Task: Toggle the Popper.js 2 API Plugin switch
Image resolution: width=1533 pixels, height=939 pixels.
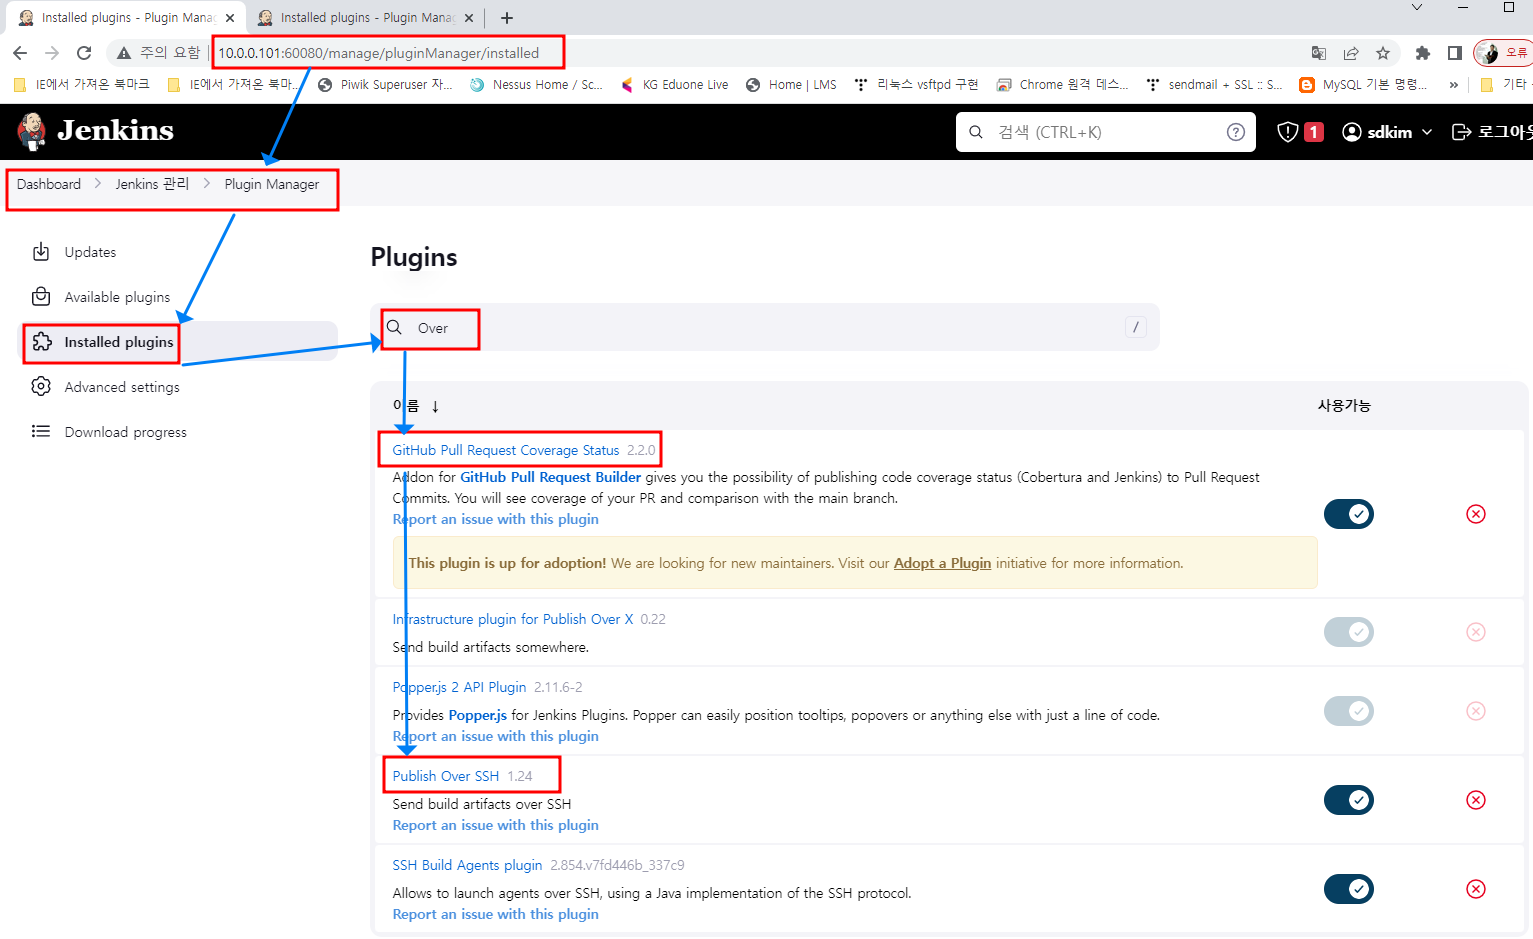Action: [1349, 711]
